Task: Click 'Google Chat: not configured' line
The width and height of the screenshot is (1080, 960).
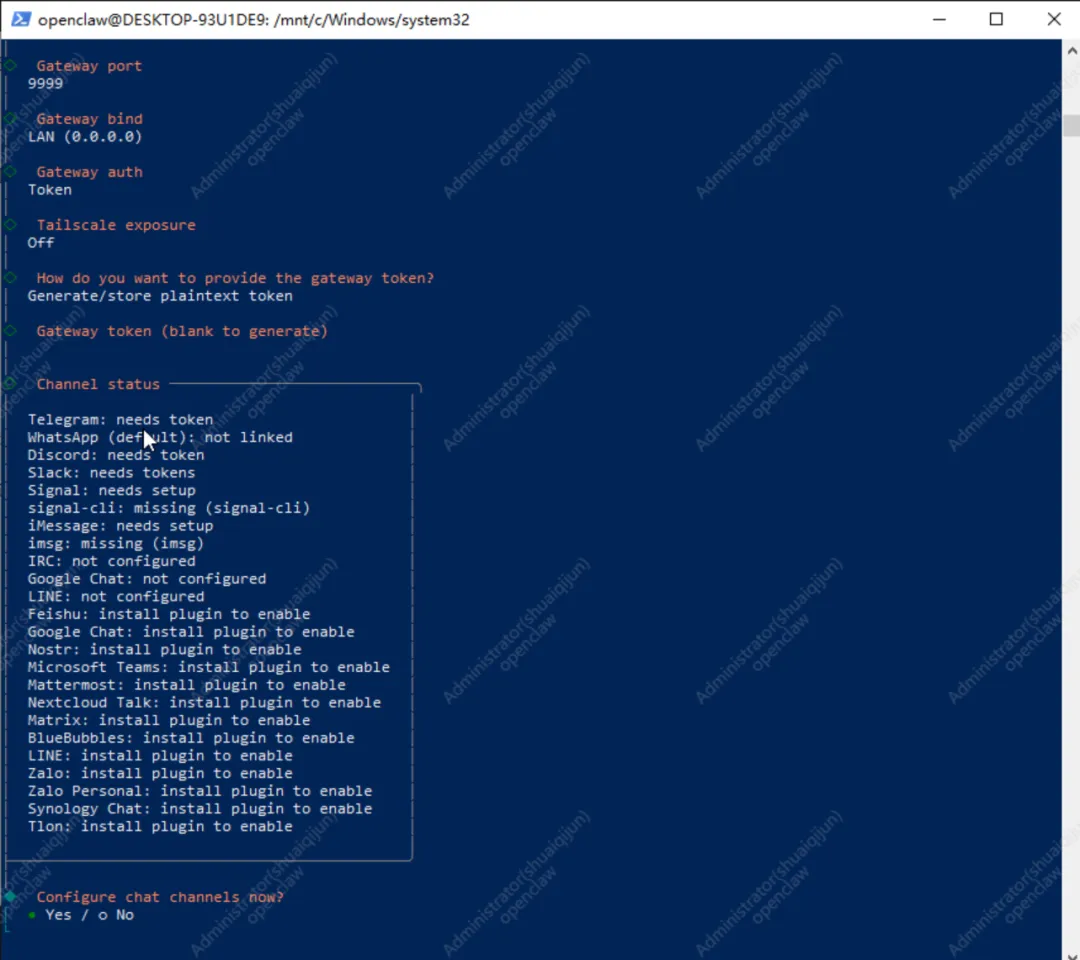Action: point(147,578)
